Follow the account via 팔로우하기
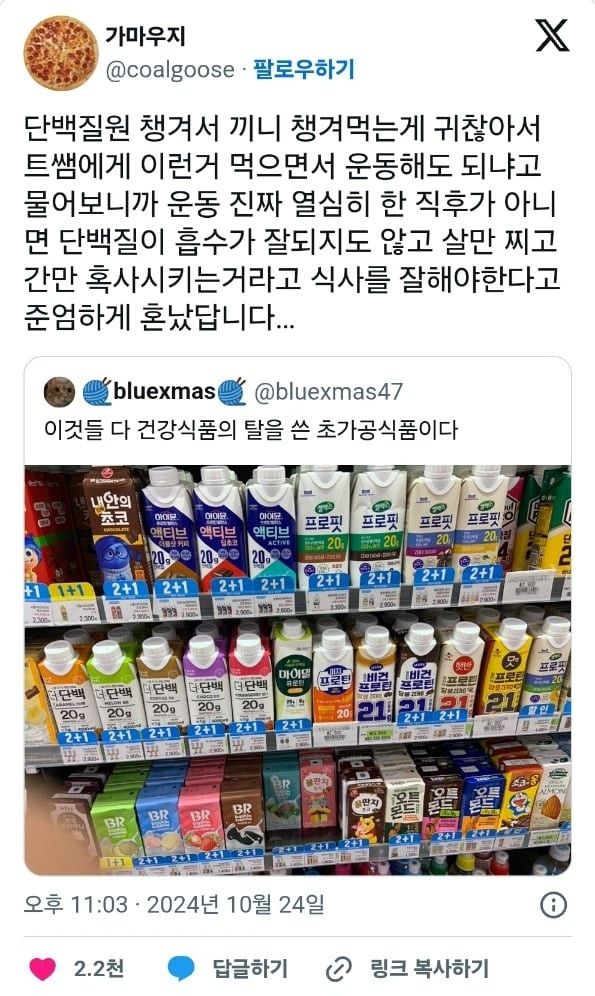 pos(304,69)
